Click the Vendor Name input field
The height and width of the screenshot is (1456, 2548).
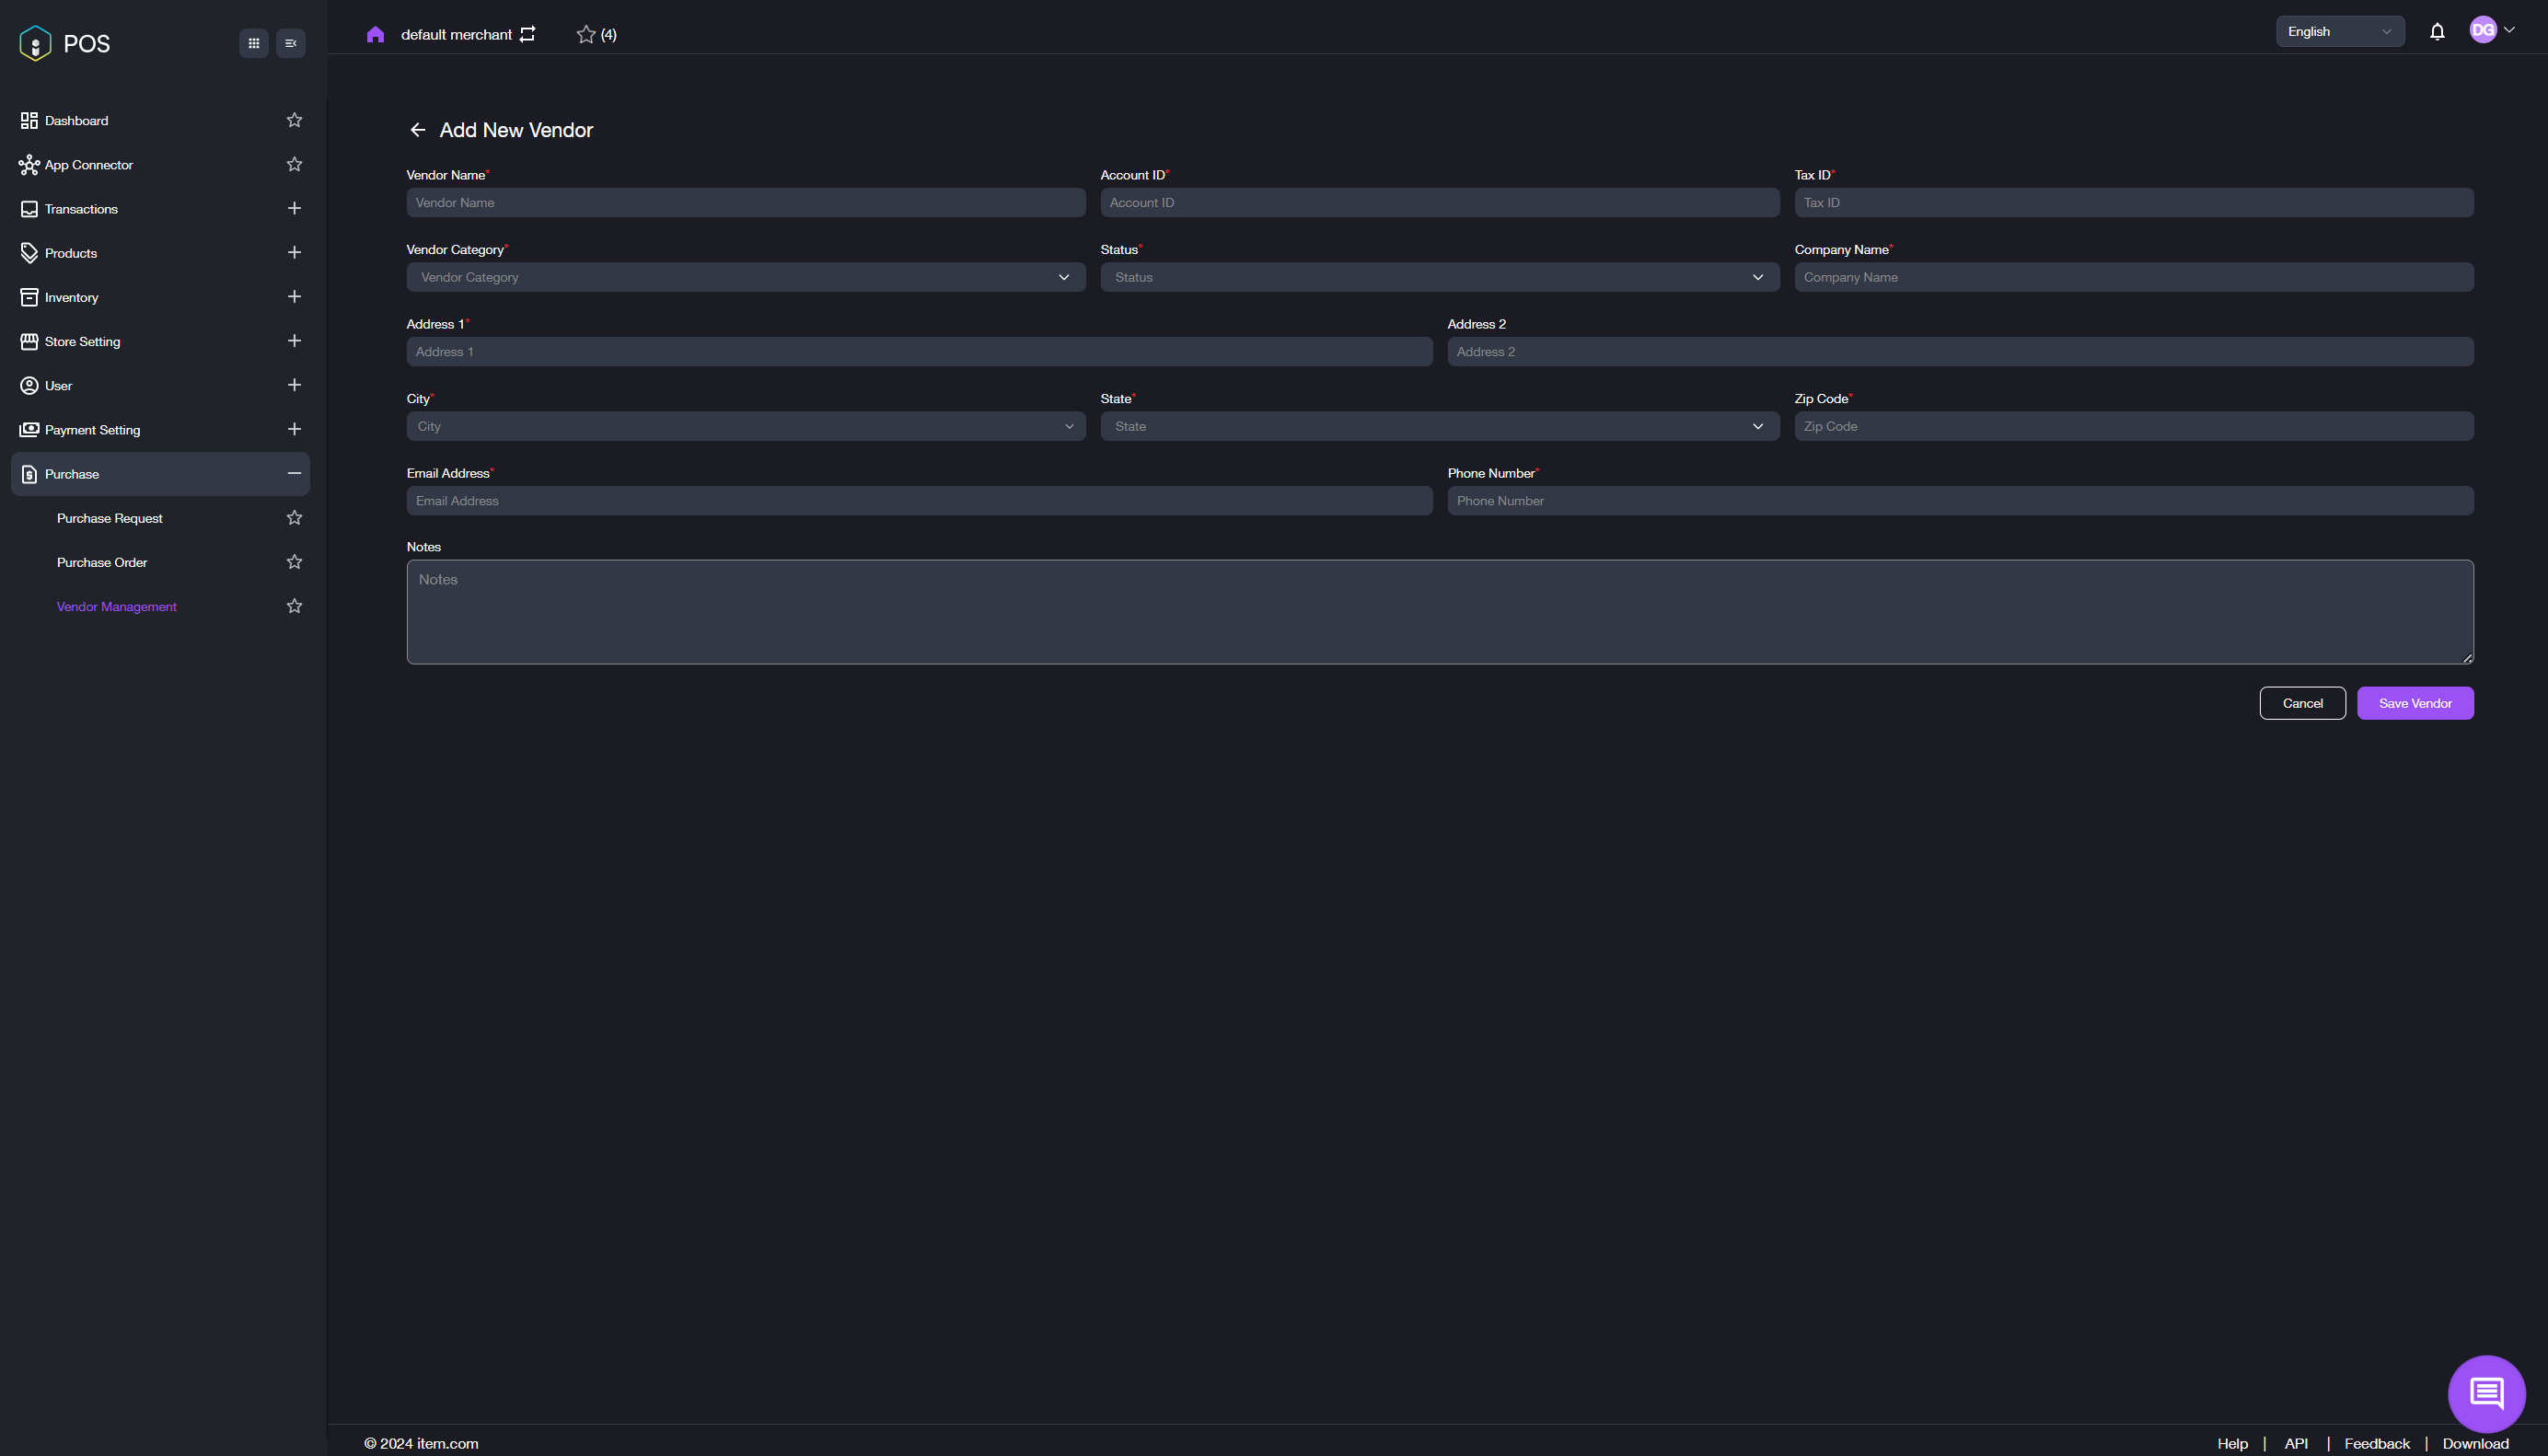coord(745,203)
